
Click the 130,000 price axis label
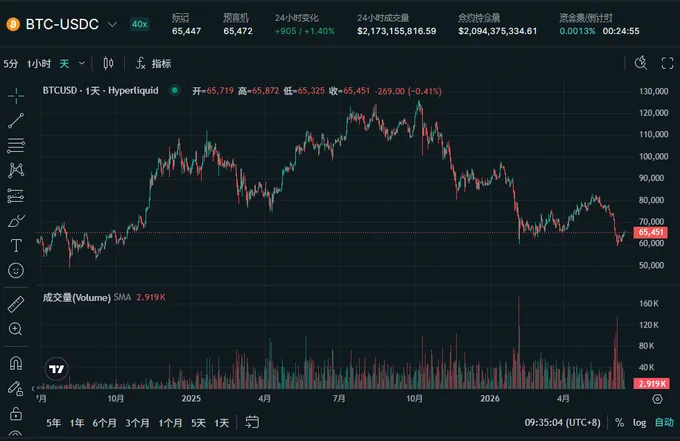coord(654,91)
